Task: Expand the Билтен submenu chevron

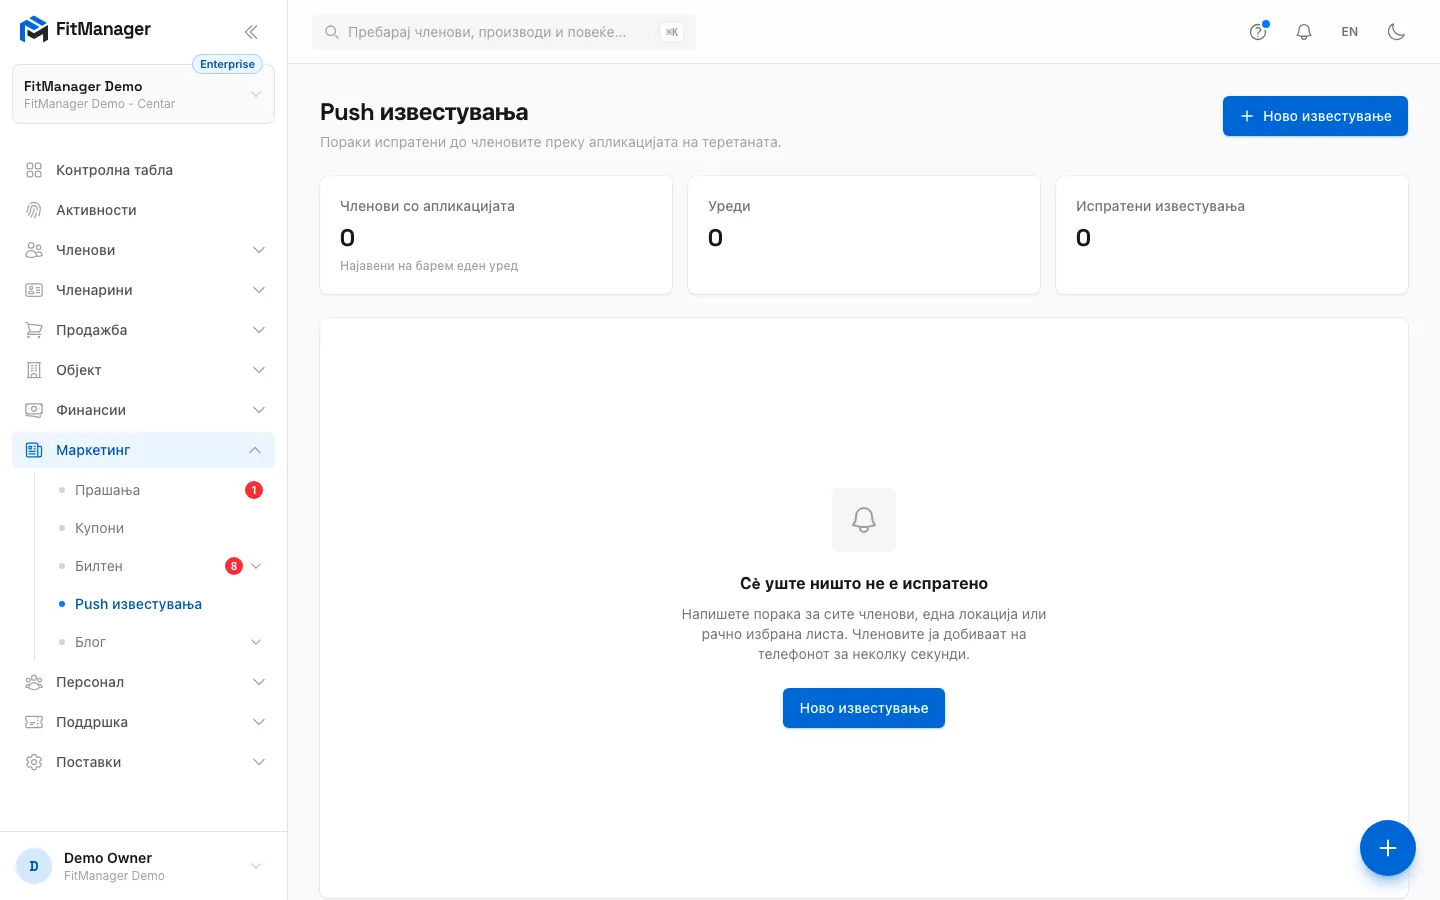Action: tap(256, 566)
